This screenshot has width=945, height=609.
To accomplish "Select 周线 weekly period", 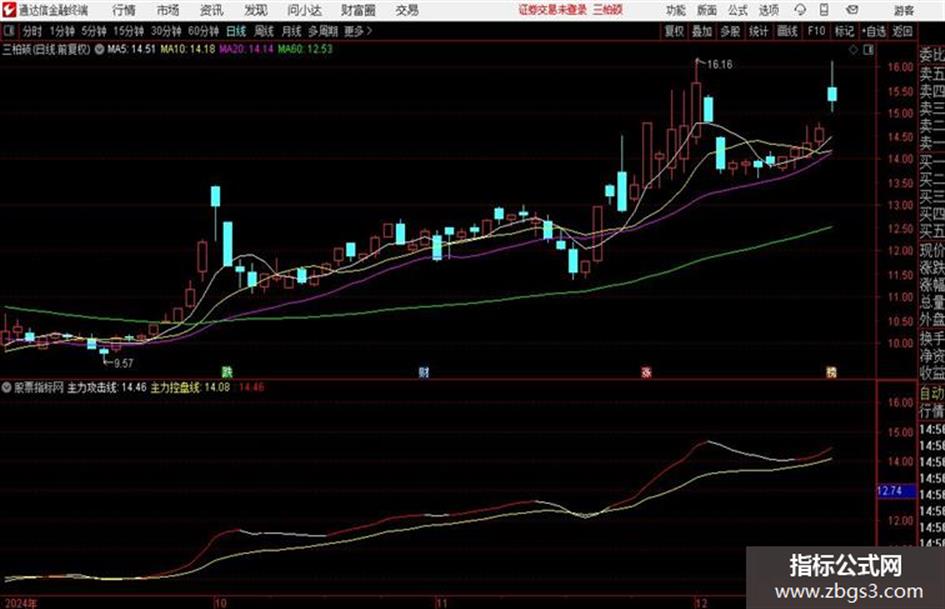I will 264,31.
